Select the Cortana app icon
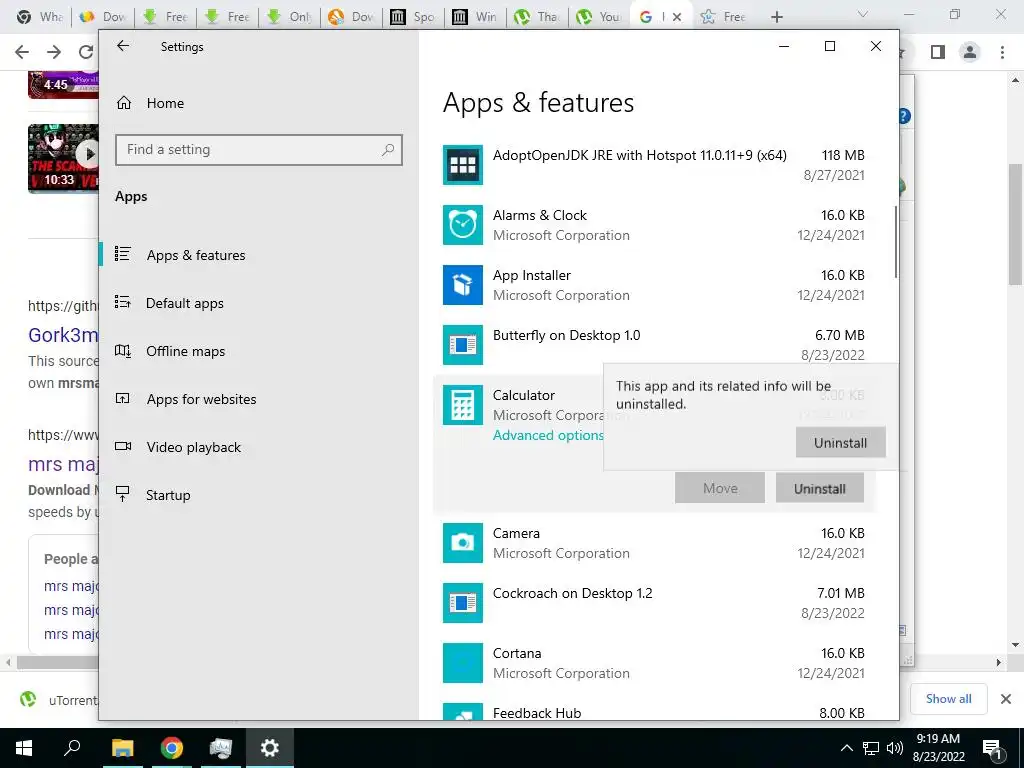Screen dimensions: 1024x768 [462, 663]
